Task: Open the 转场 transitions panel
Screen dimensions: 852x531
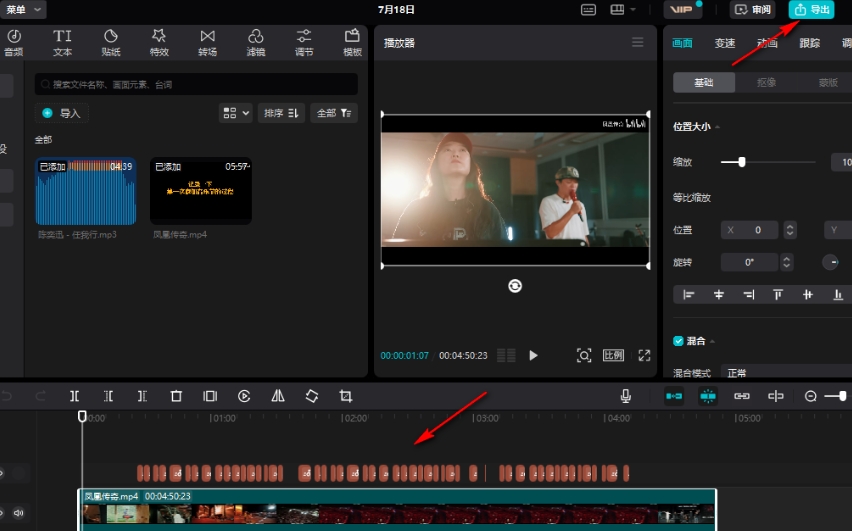Action: 207,42
